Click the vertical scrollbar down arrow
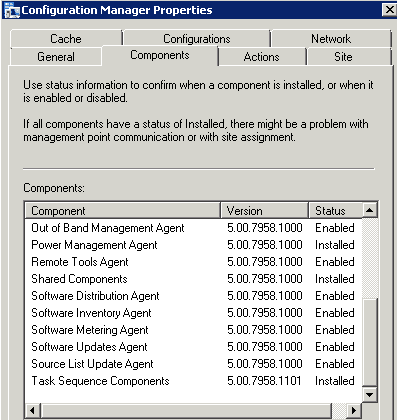397x420 pixels. [x=369, y=395]
